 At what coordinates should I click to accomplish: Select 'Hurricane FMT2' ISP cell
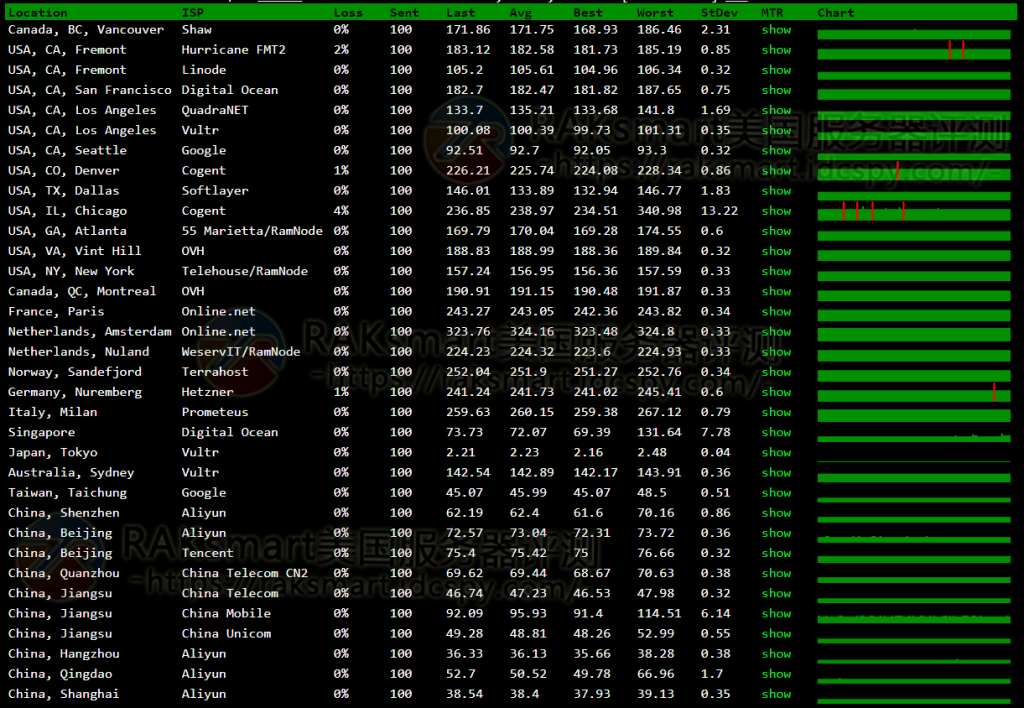point(233,50)
